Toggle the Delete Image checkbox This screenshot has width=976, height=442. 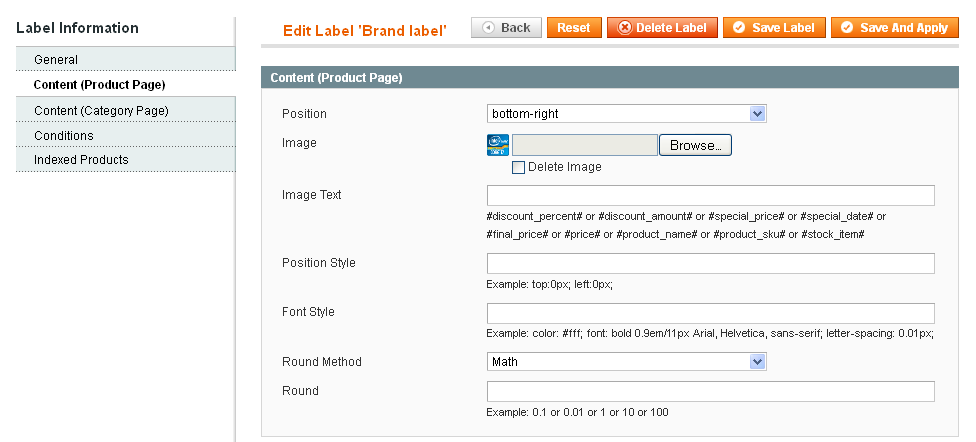518,168
